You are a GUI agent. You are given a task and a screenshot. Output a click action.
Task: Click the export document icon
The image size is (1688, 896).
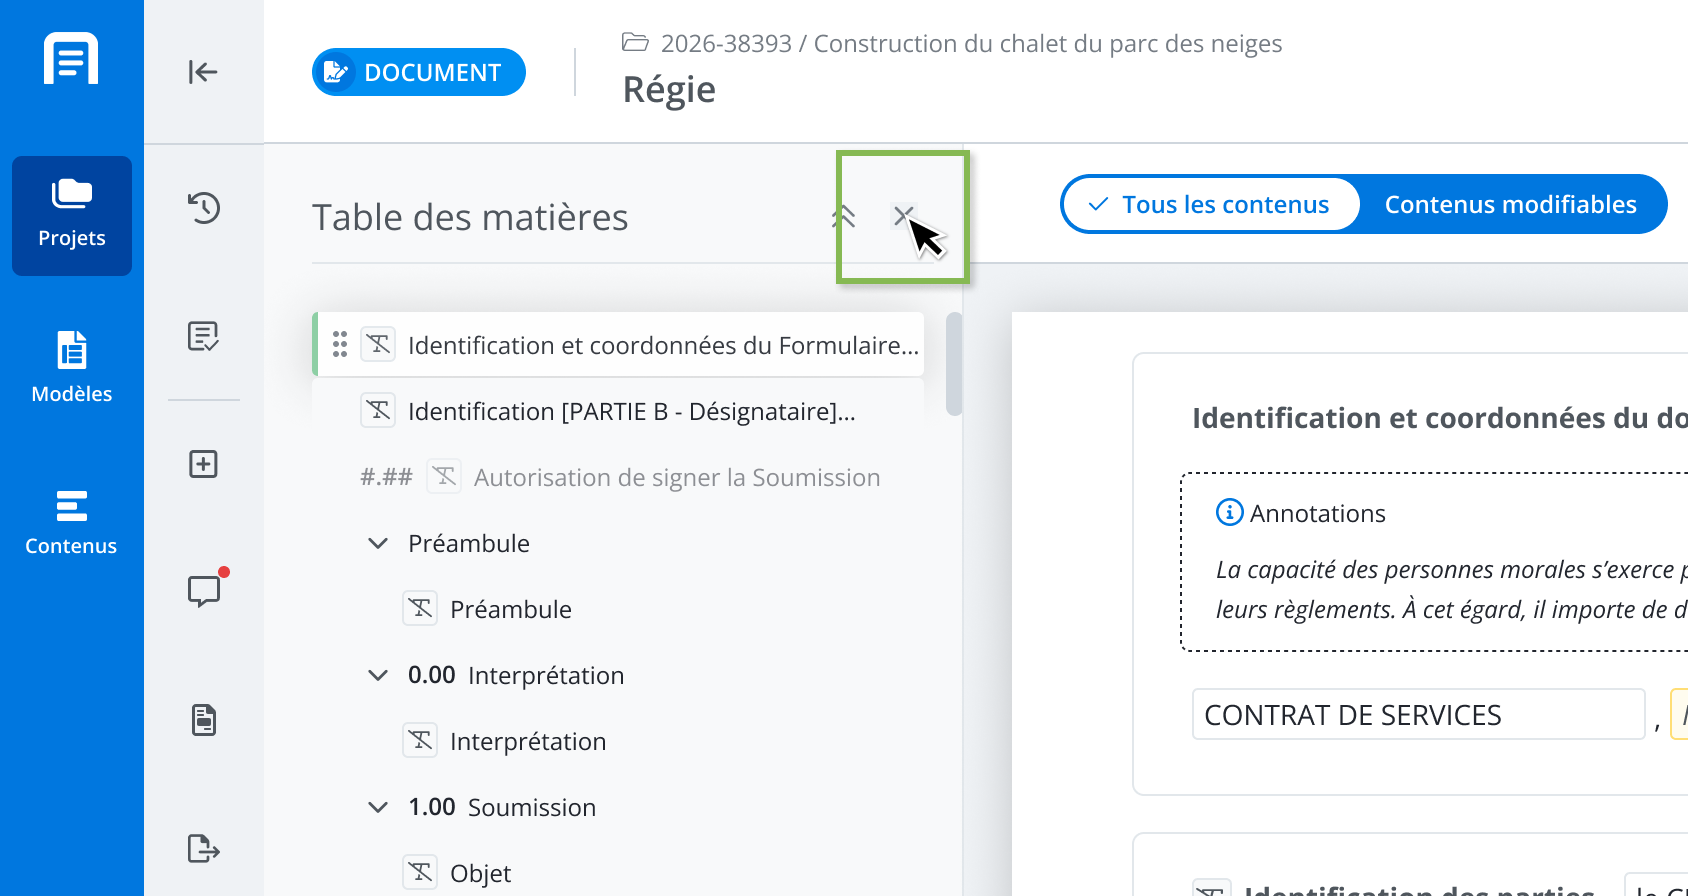pos(204,848)
